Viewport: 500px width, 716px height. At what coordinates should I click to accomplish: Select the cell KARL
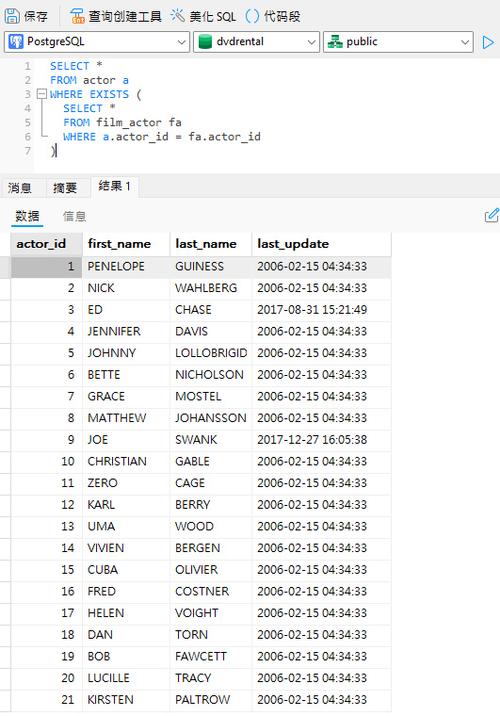tap(126, 505)
